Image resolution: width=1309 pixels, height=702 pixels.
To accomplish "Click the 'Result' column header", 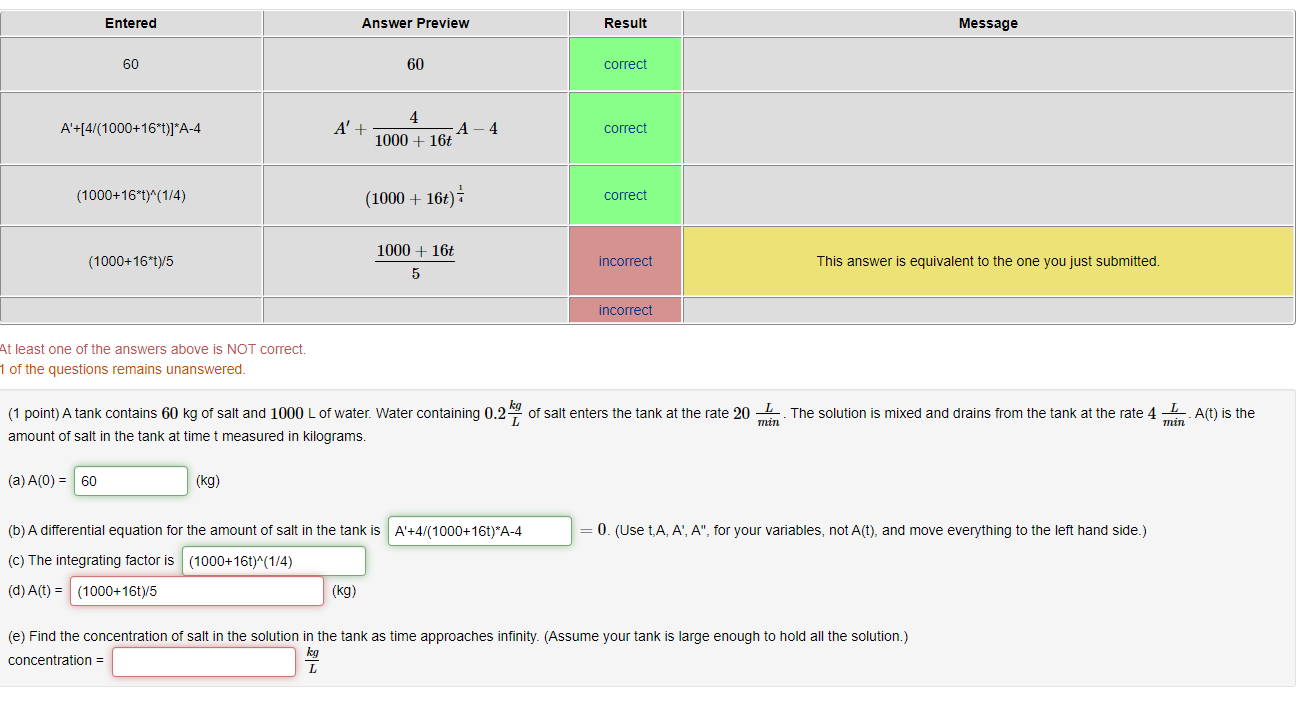I will [625, 23].
